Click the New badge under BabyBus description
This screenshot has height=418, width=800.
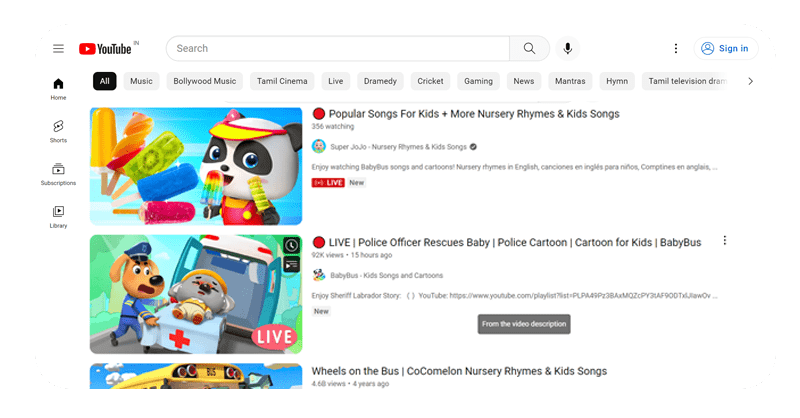[321, 311]
